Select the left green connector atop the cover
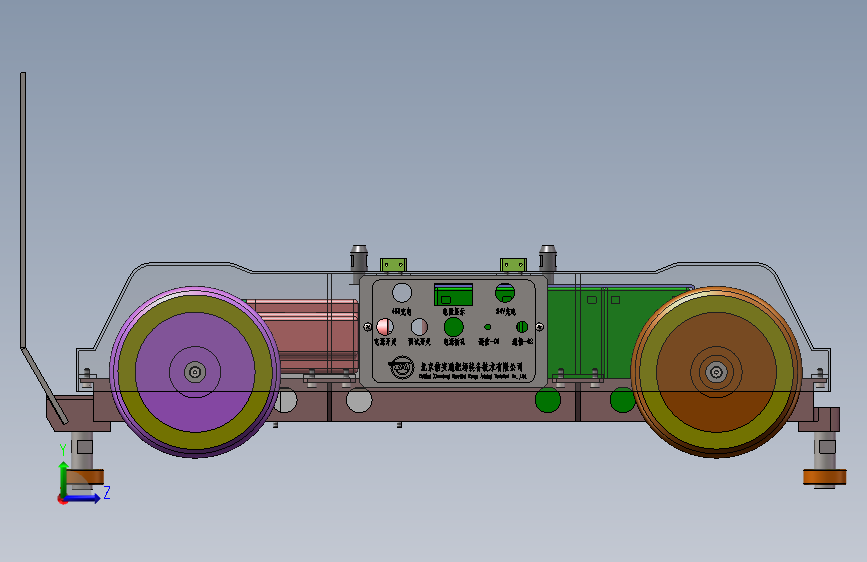 tap(393, 265)
